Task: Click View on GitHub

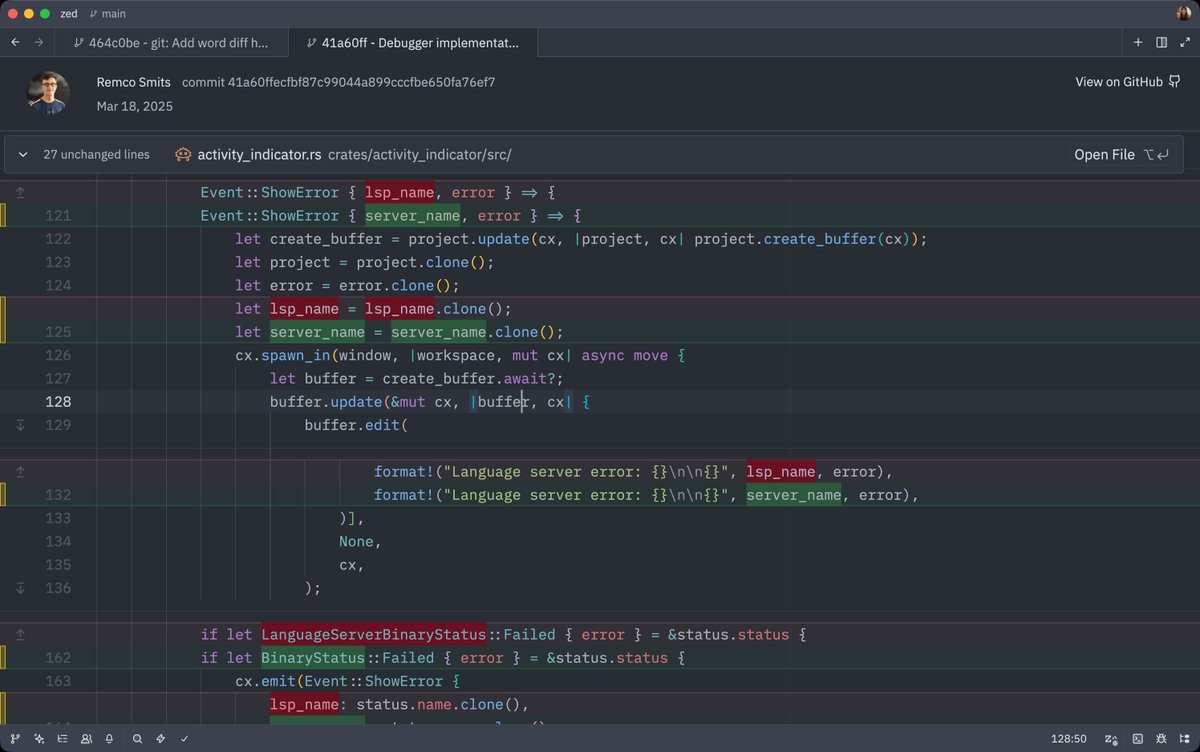Action: [1127, 82]
